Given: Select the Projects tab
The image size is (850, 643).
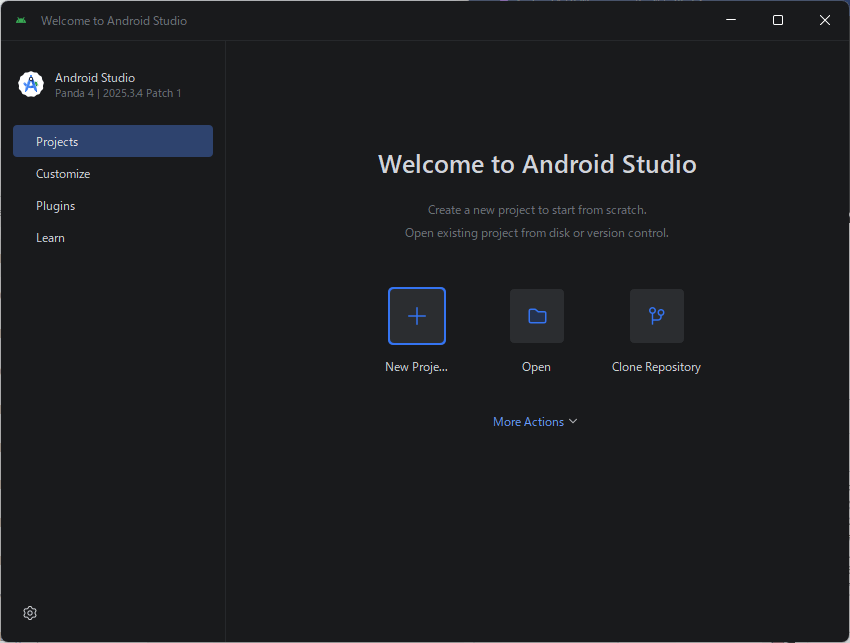Looking at the screenshot, I should click(x=113, y=142).
